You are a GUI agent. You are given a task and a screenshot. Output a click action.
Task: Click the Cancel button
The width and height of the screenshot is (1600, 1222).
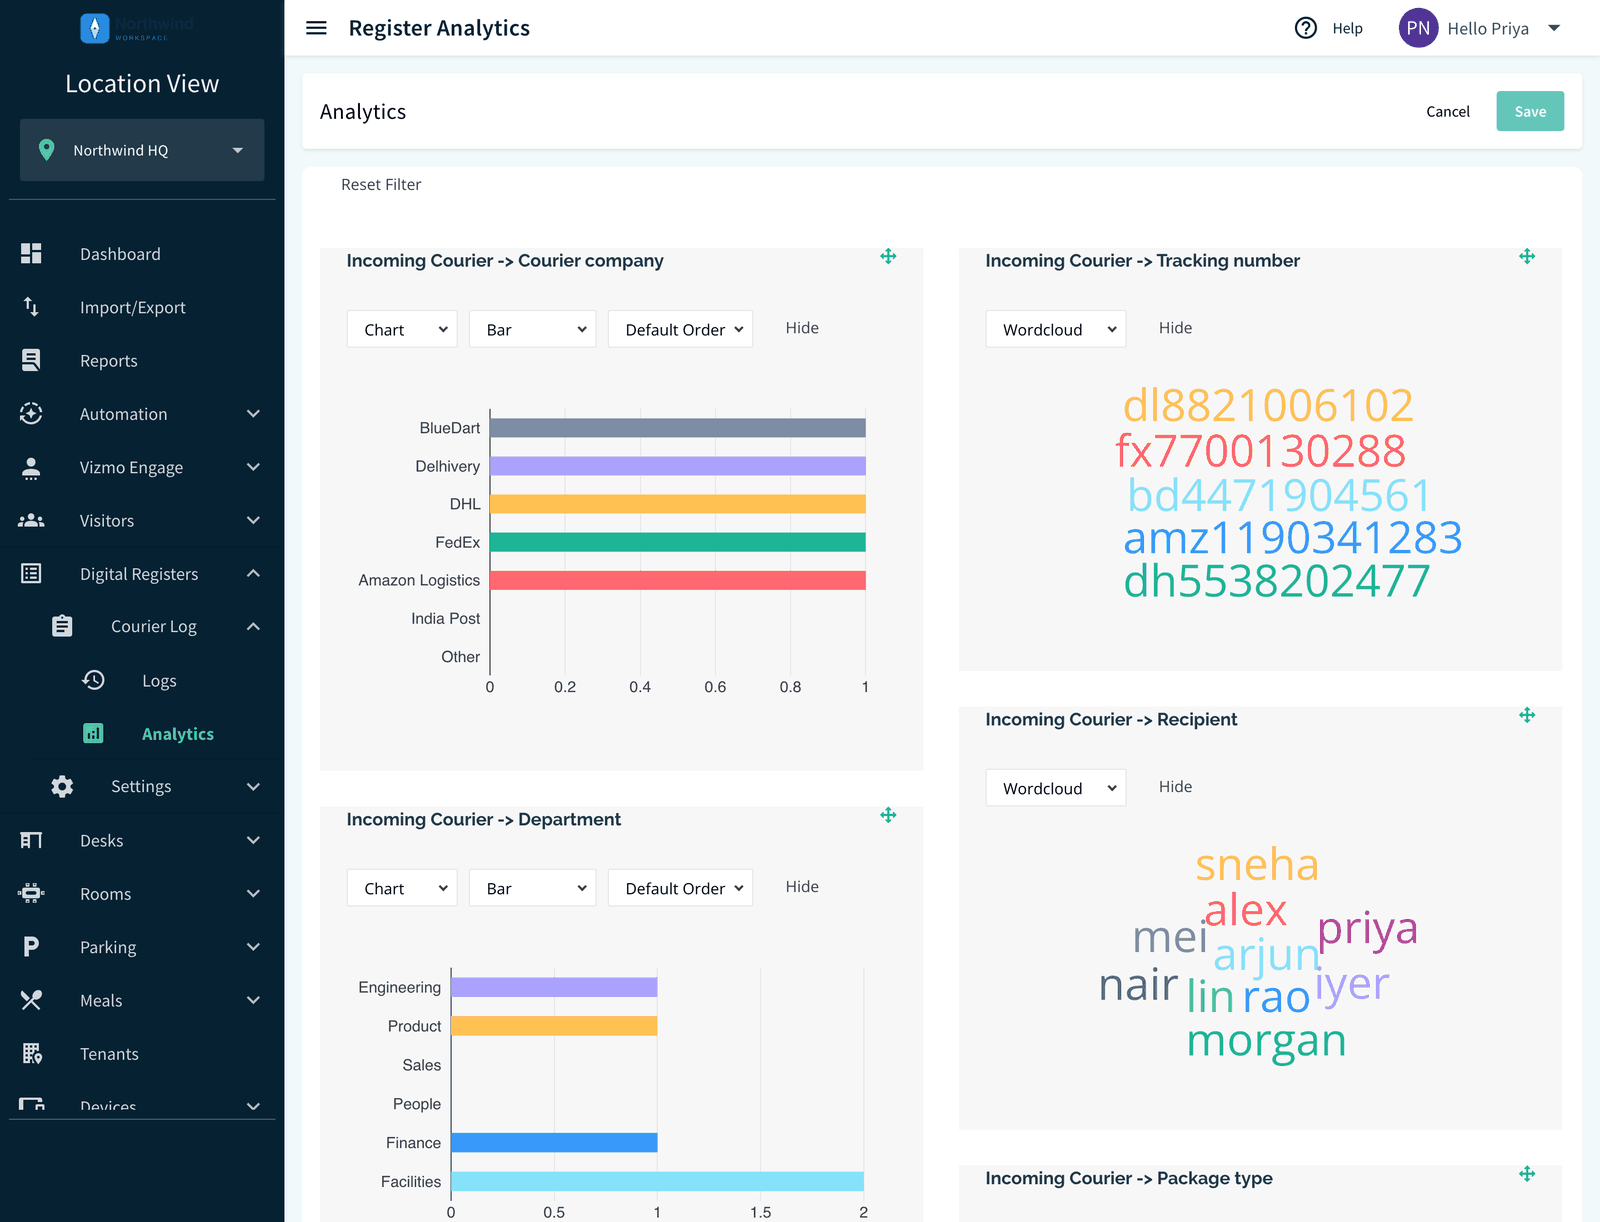point(1447,111)
